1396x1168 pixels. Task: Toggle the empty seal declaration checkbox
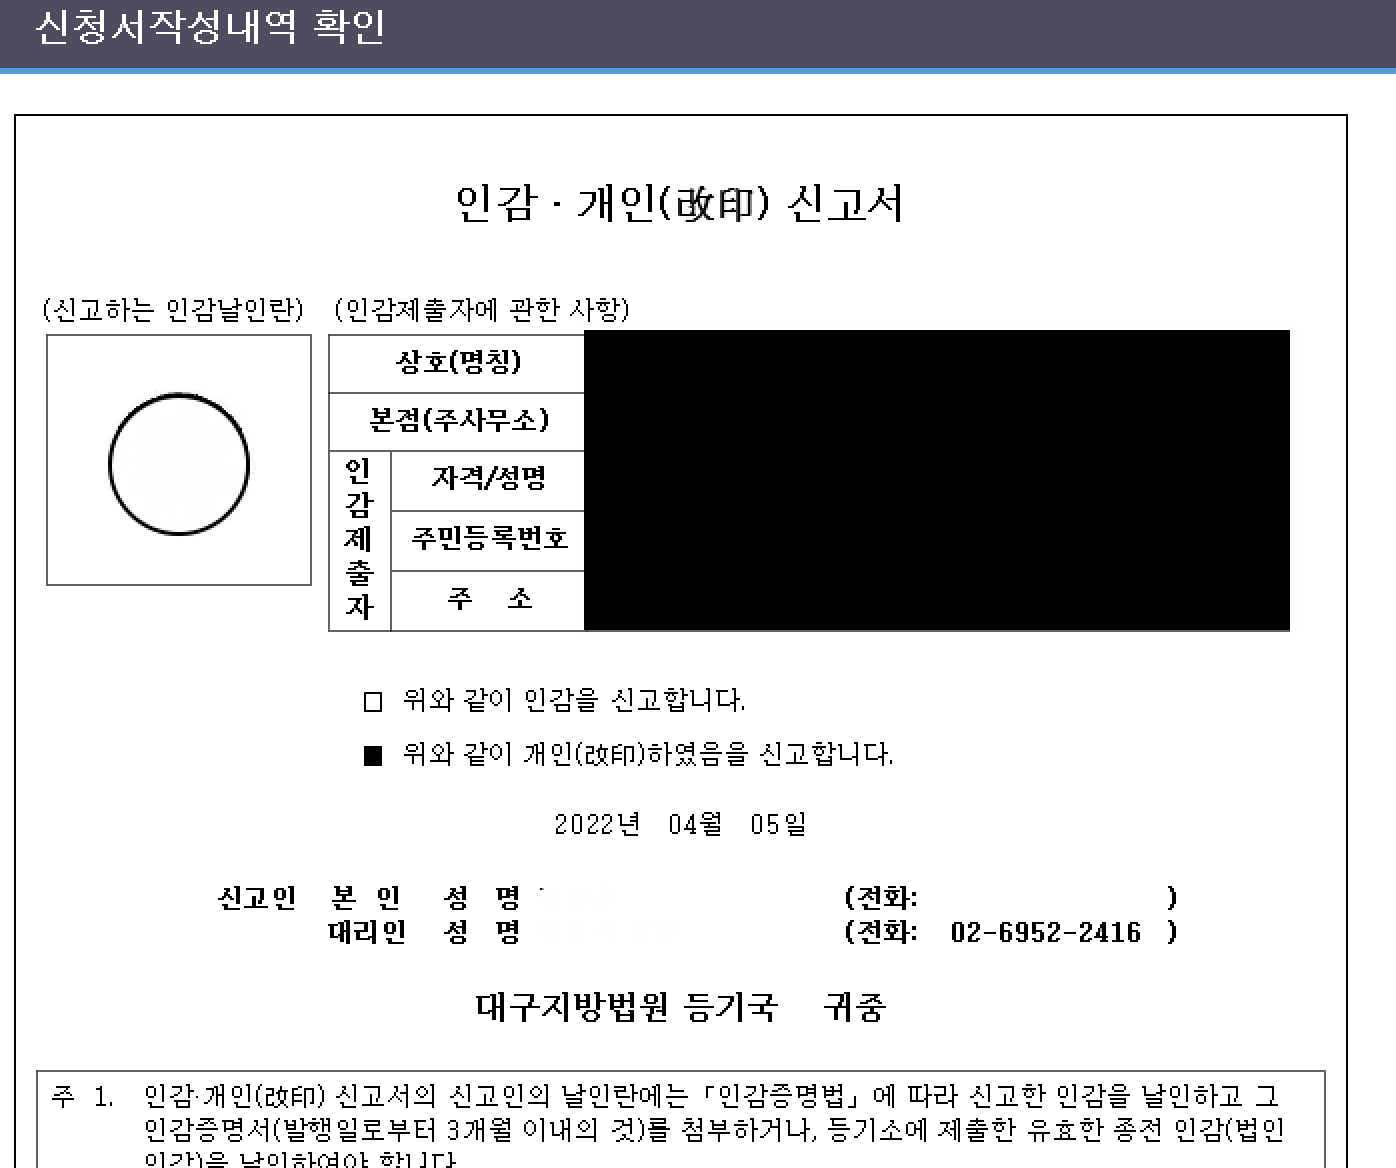point(375,701)
